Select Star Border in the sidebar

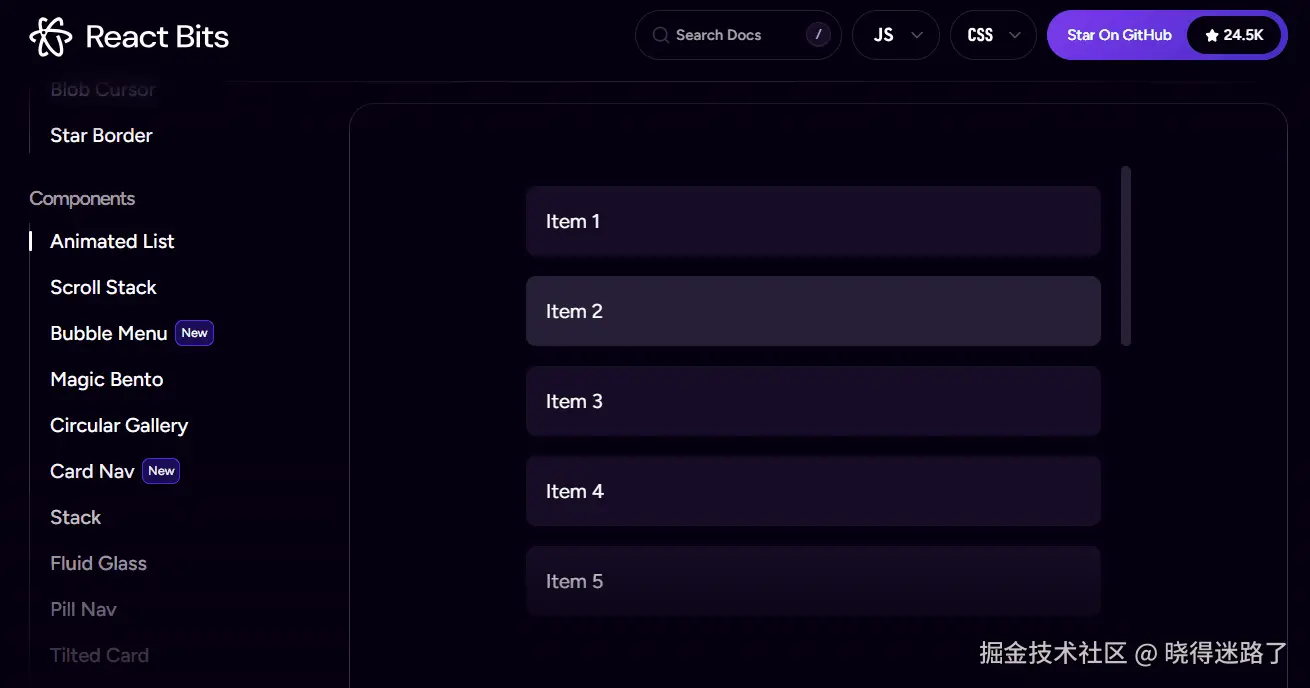point(101,135)
